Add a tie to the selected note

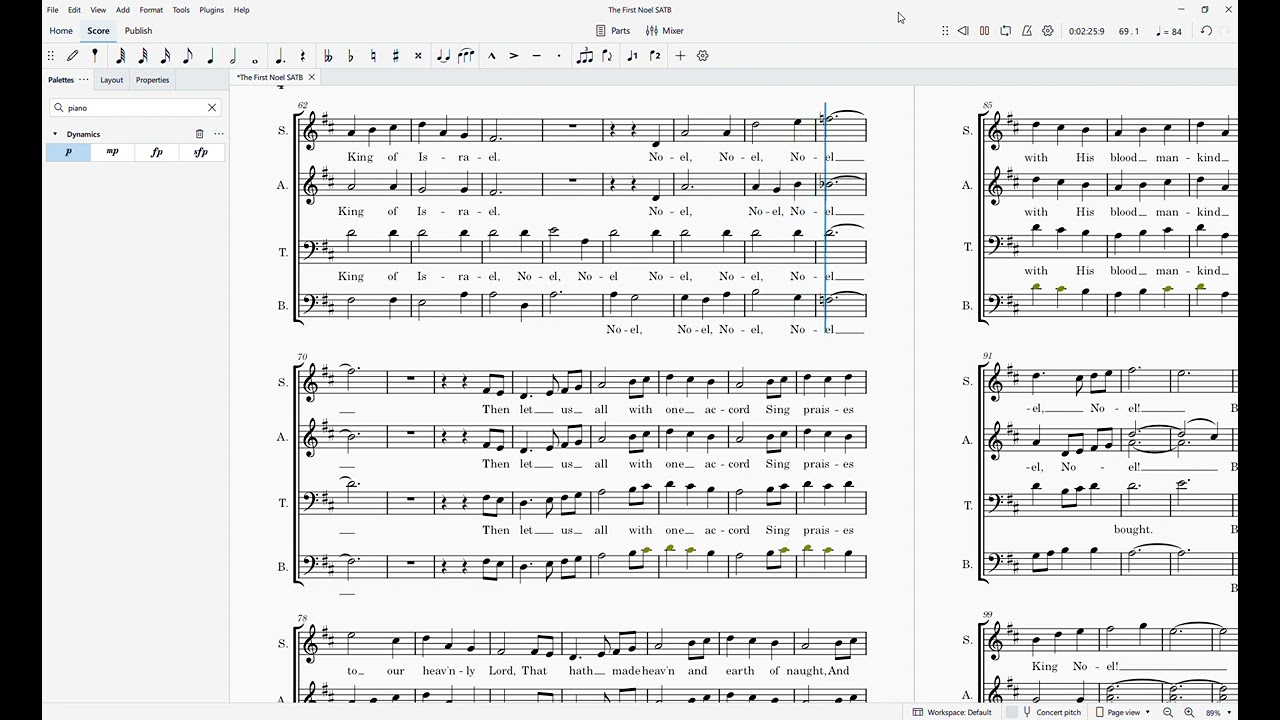pyautogui.click(x=443, y=56)
